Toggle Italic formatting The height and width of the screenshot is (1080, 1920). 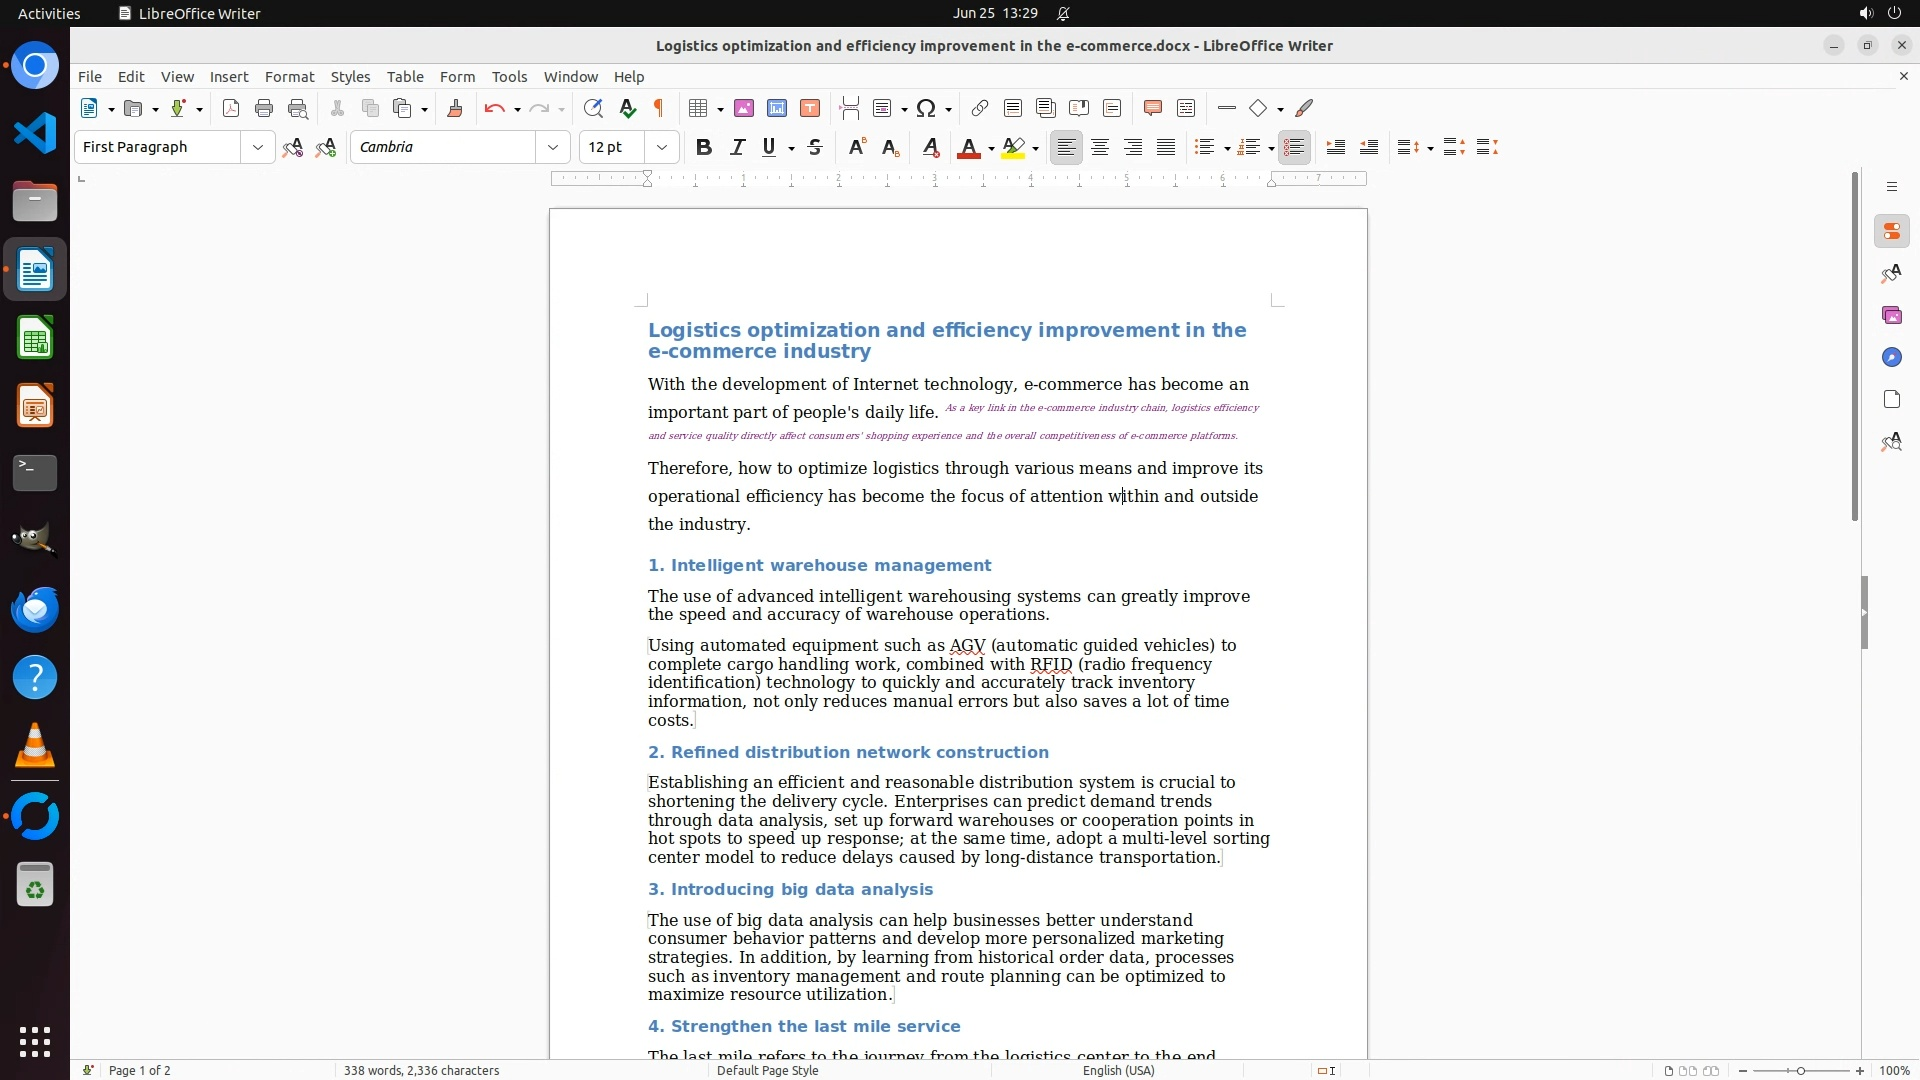click(737, 147)
